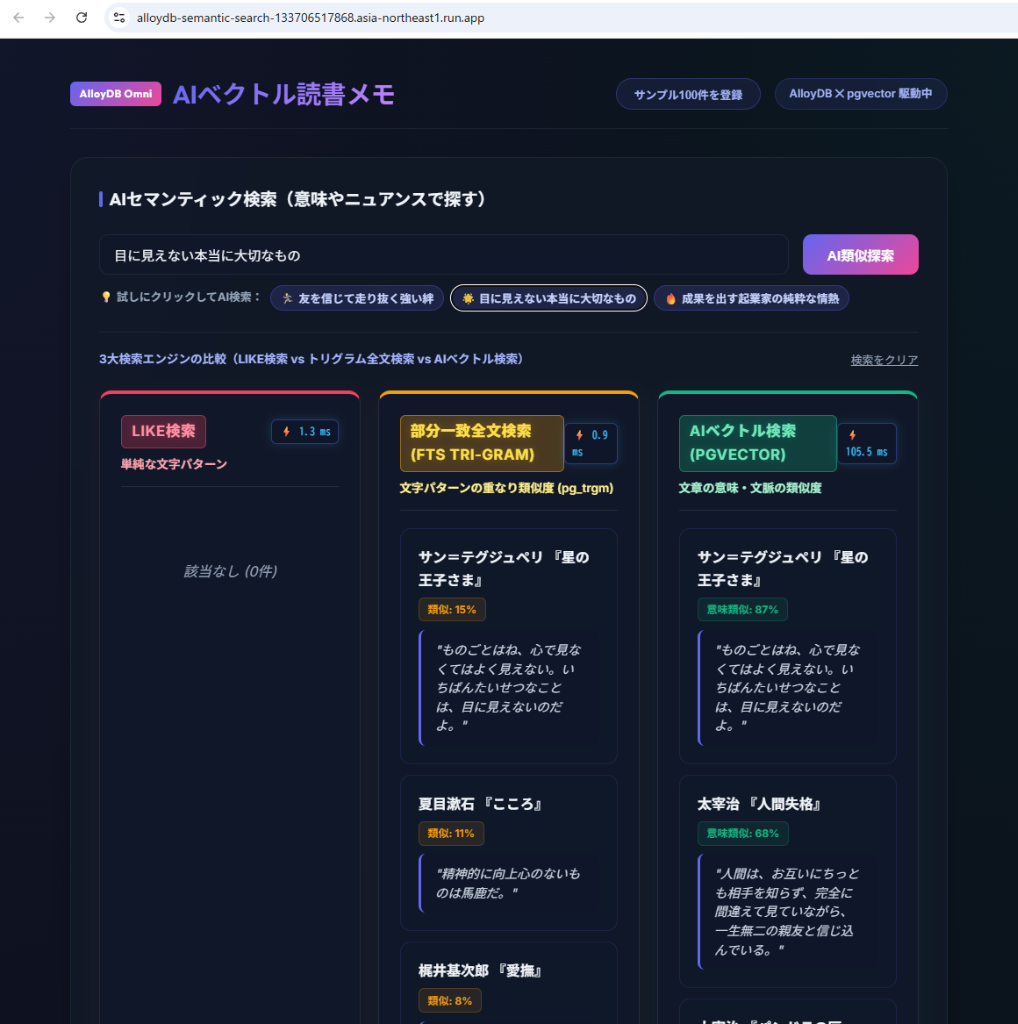1018x1024 pixels.
Task: Click the 意味類似: 68% score badge
Action: pos(743,833)
